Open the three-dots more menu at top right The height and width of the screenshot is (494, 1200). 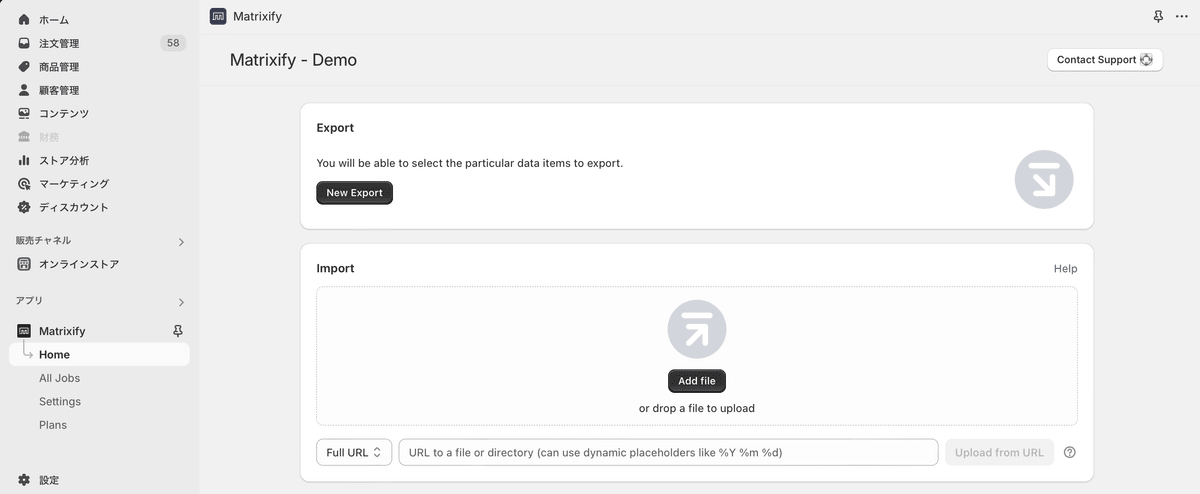pos(1181,16)
